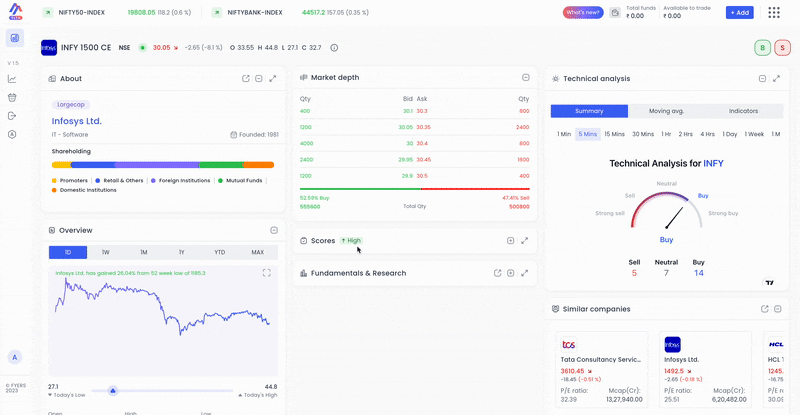This screenshot has width=800, height=415.
Task: Expand the Scores panel with plus icon
Action: 510,240
